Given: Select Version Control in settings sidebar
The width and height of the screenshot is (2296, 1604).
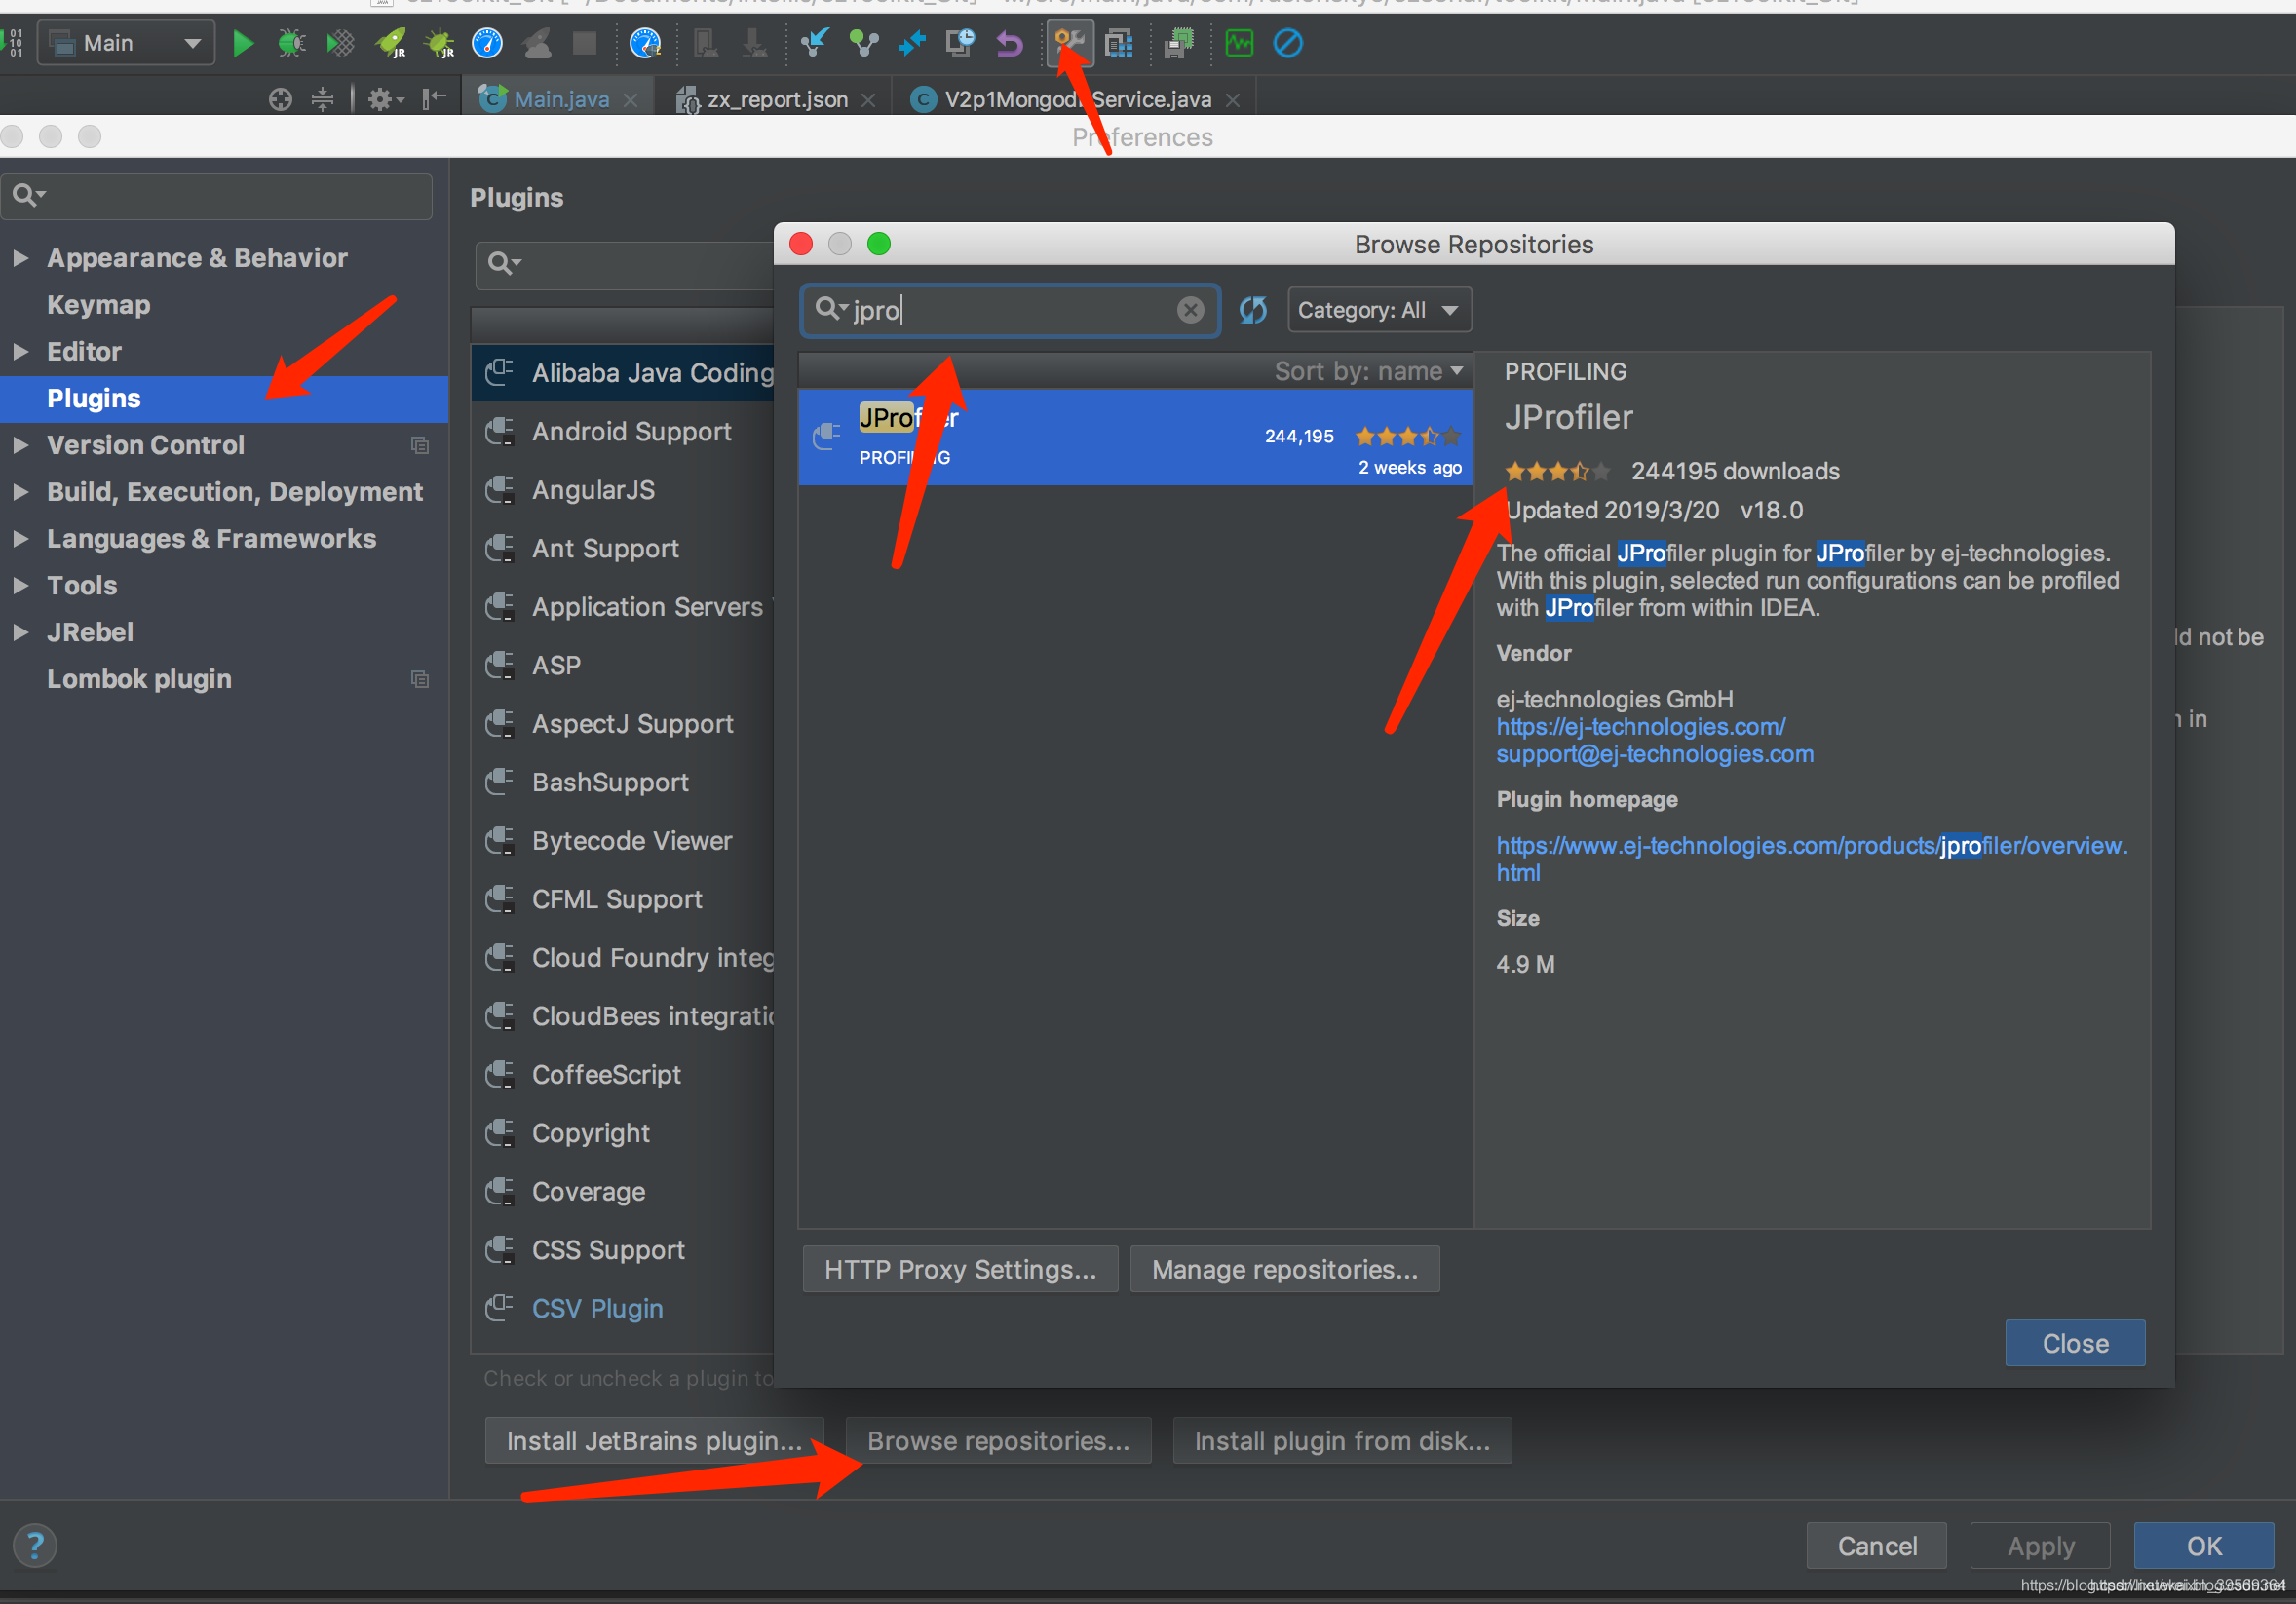Looking at the screenshot, I should tap(146, 445).
